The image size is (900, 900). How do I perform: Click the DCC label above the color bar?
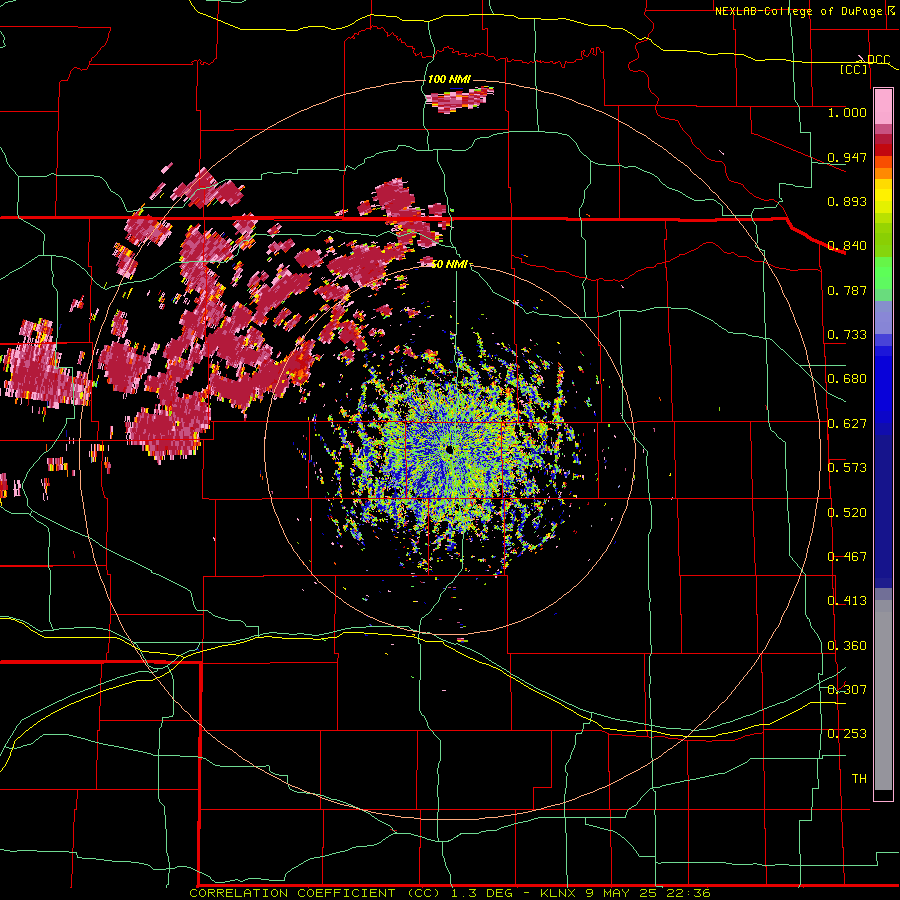(x=878, y=60)
